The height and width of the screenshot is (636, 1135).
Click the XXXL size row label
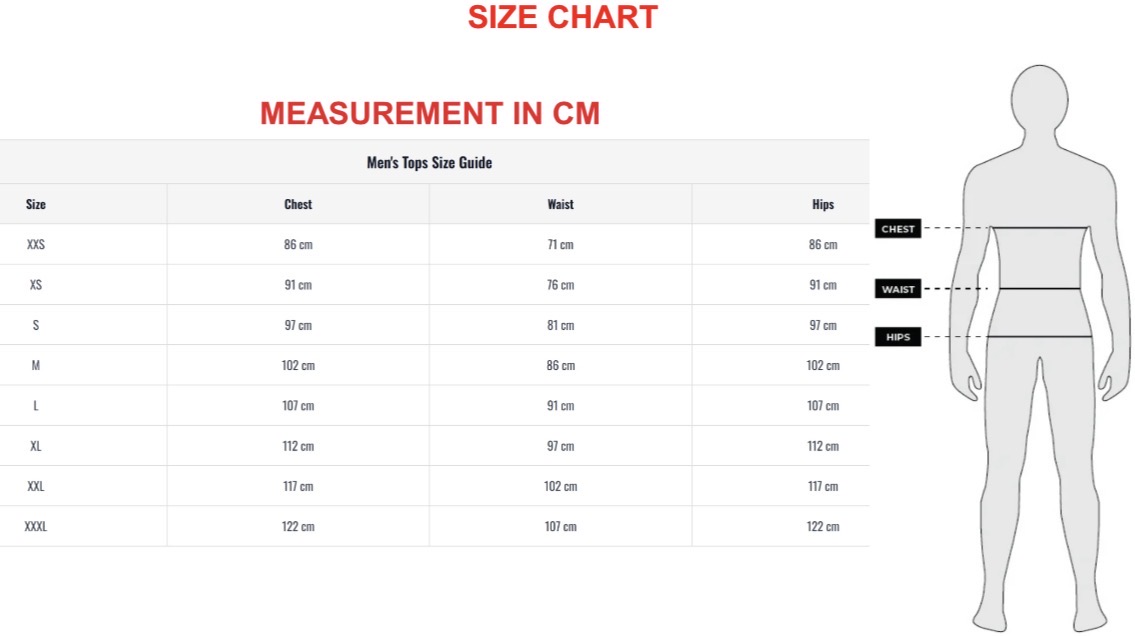tap(35, 527)
